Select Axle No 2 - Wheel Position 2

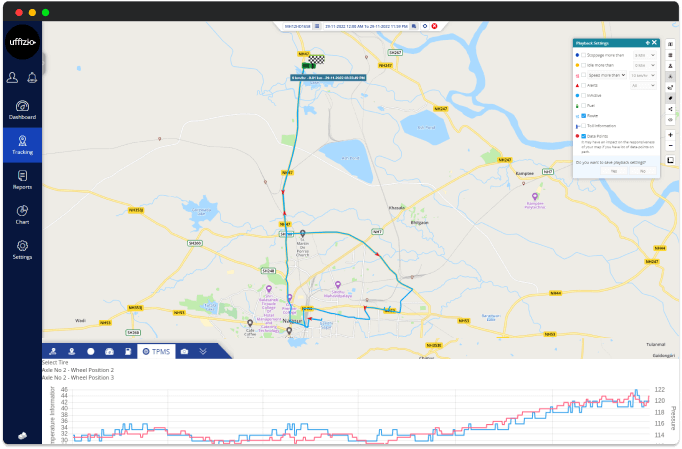(78, 370)
